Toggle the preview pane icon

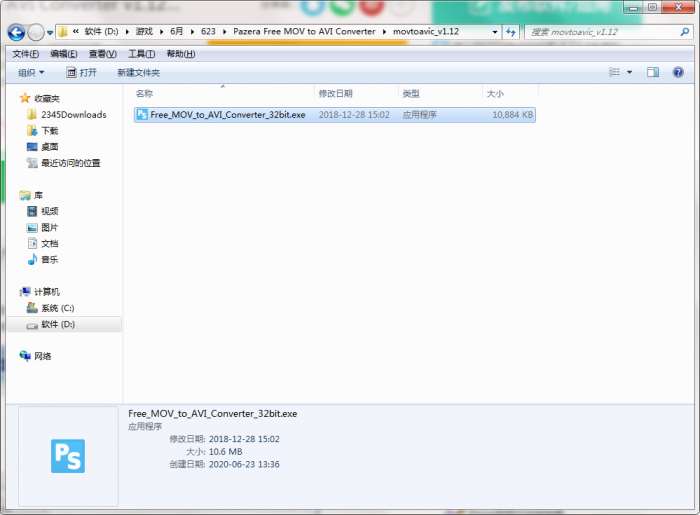coord(653,72)
